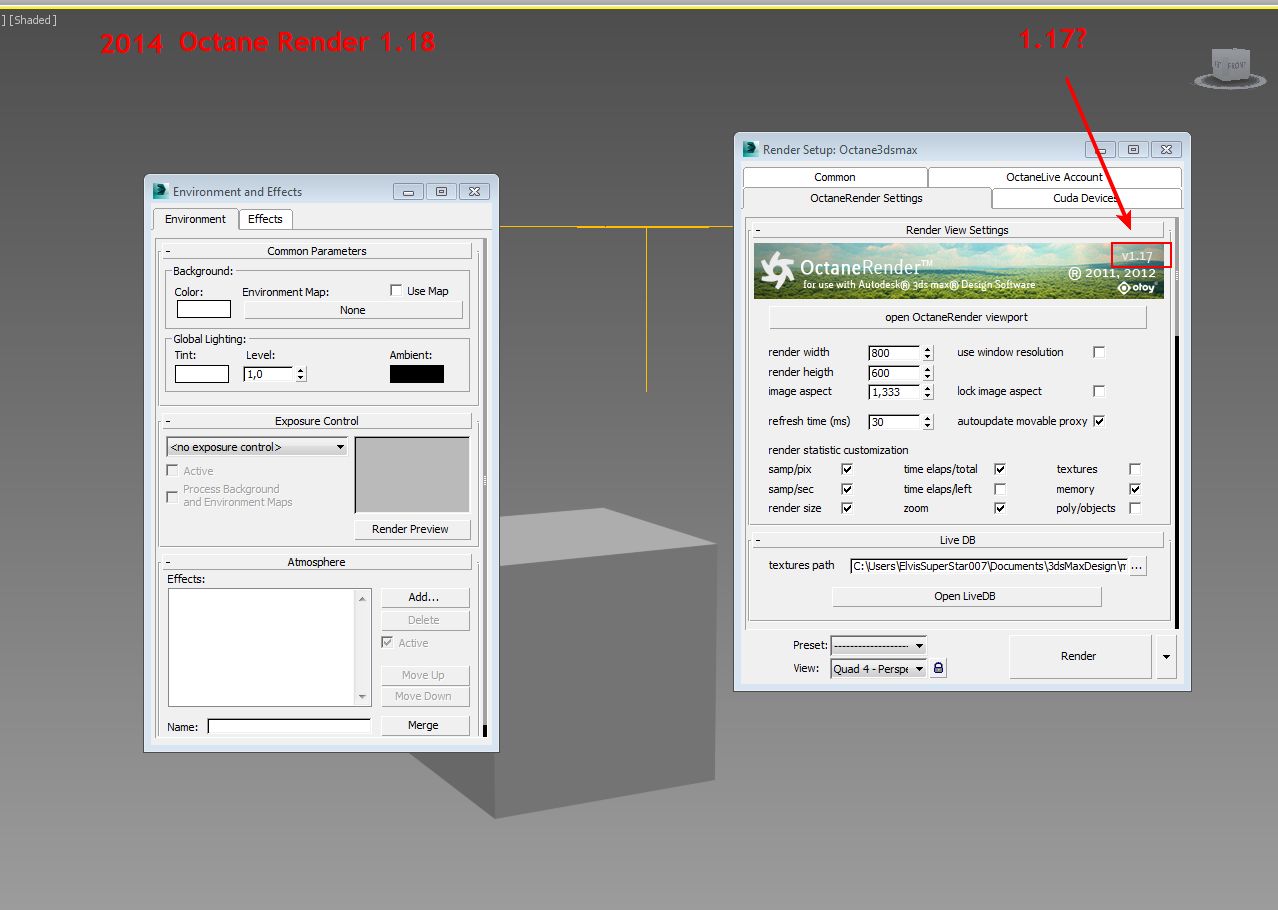Screen dimensions: 1278x910
Task: Click the Atmosphere Name input field
Action: pyautogui.click(x=289, y=727)
